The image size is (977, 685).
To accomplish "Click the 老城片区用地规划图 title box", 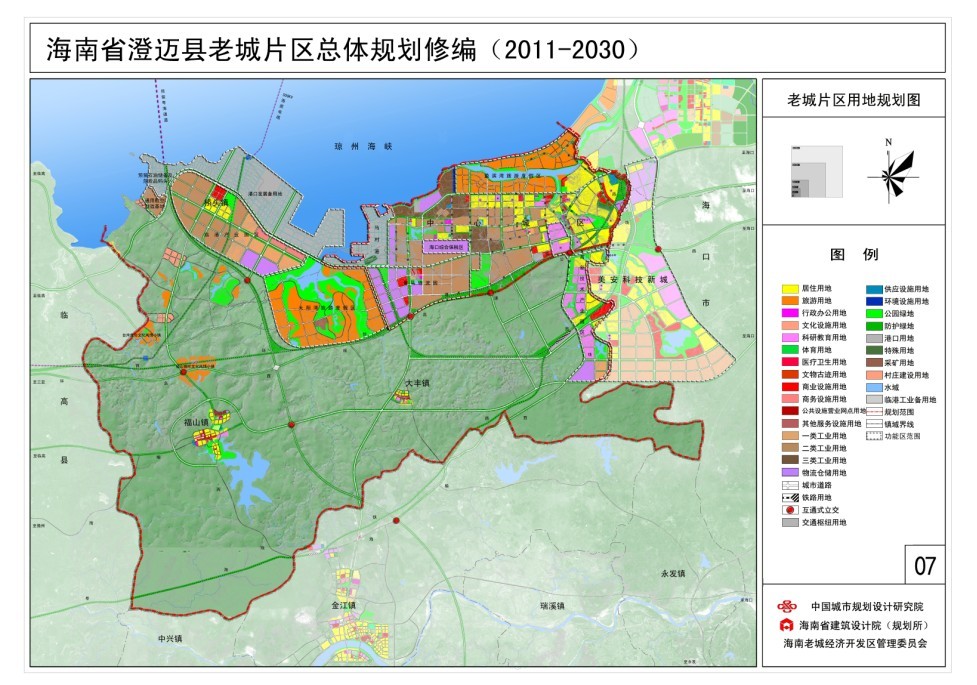I will (x=853, y=100).
